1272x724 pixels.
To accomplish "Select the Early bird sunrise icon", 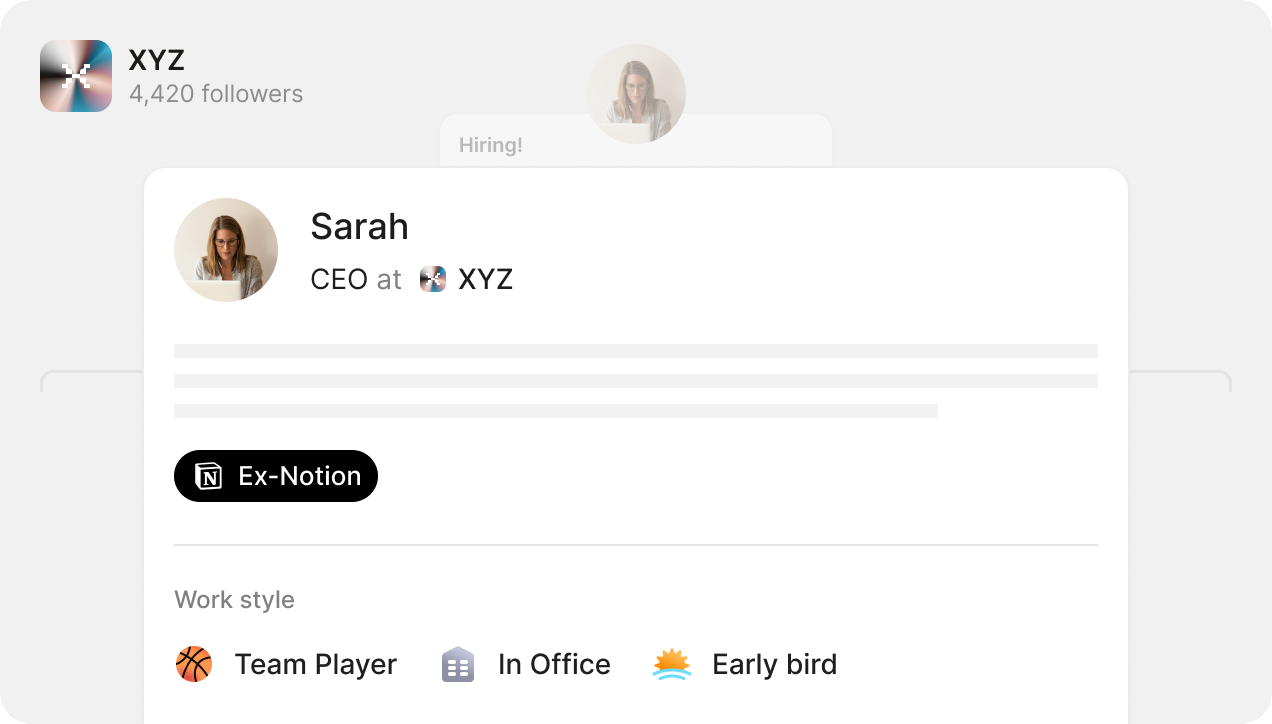I will (x=672, y=664).
